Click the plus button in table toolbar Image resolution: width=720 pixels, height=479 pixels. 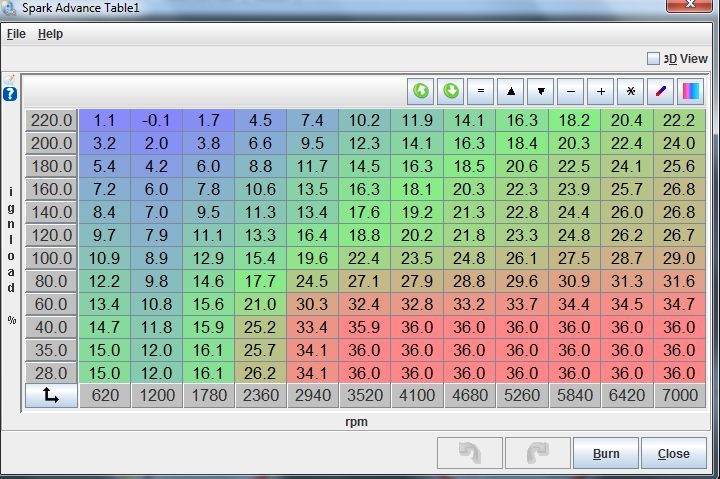[x=601, y=91]
